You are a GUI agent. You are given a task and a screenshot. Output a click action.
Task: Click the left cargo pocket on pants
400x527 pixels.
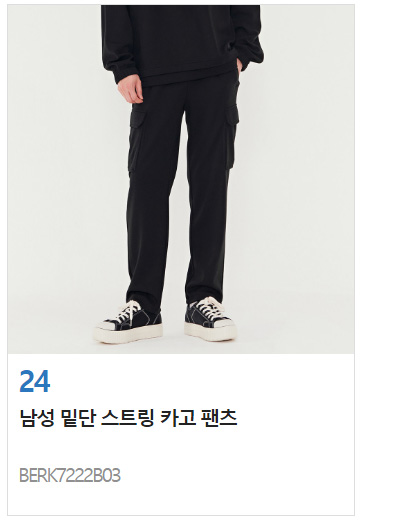coord(137,139)
